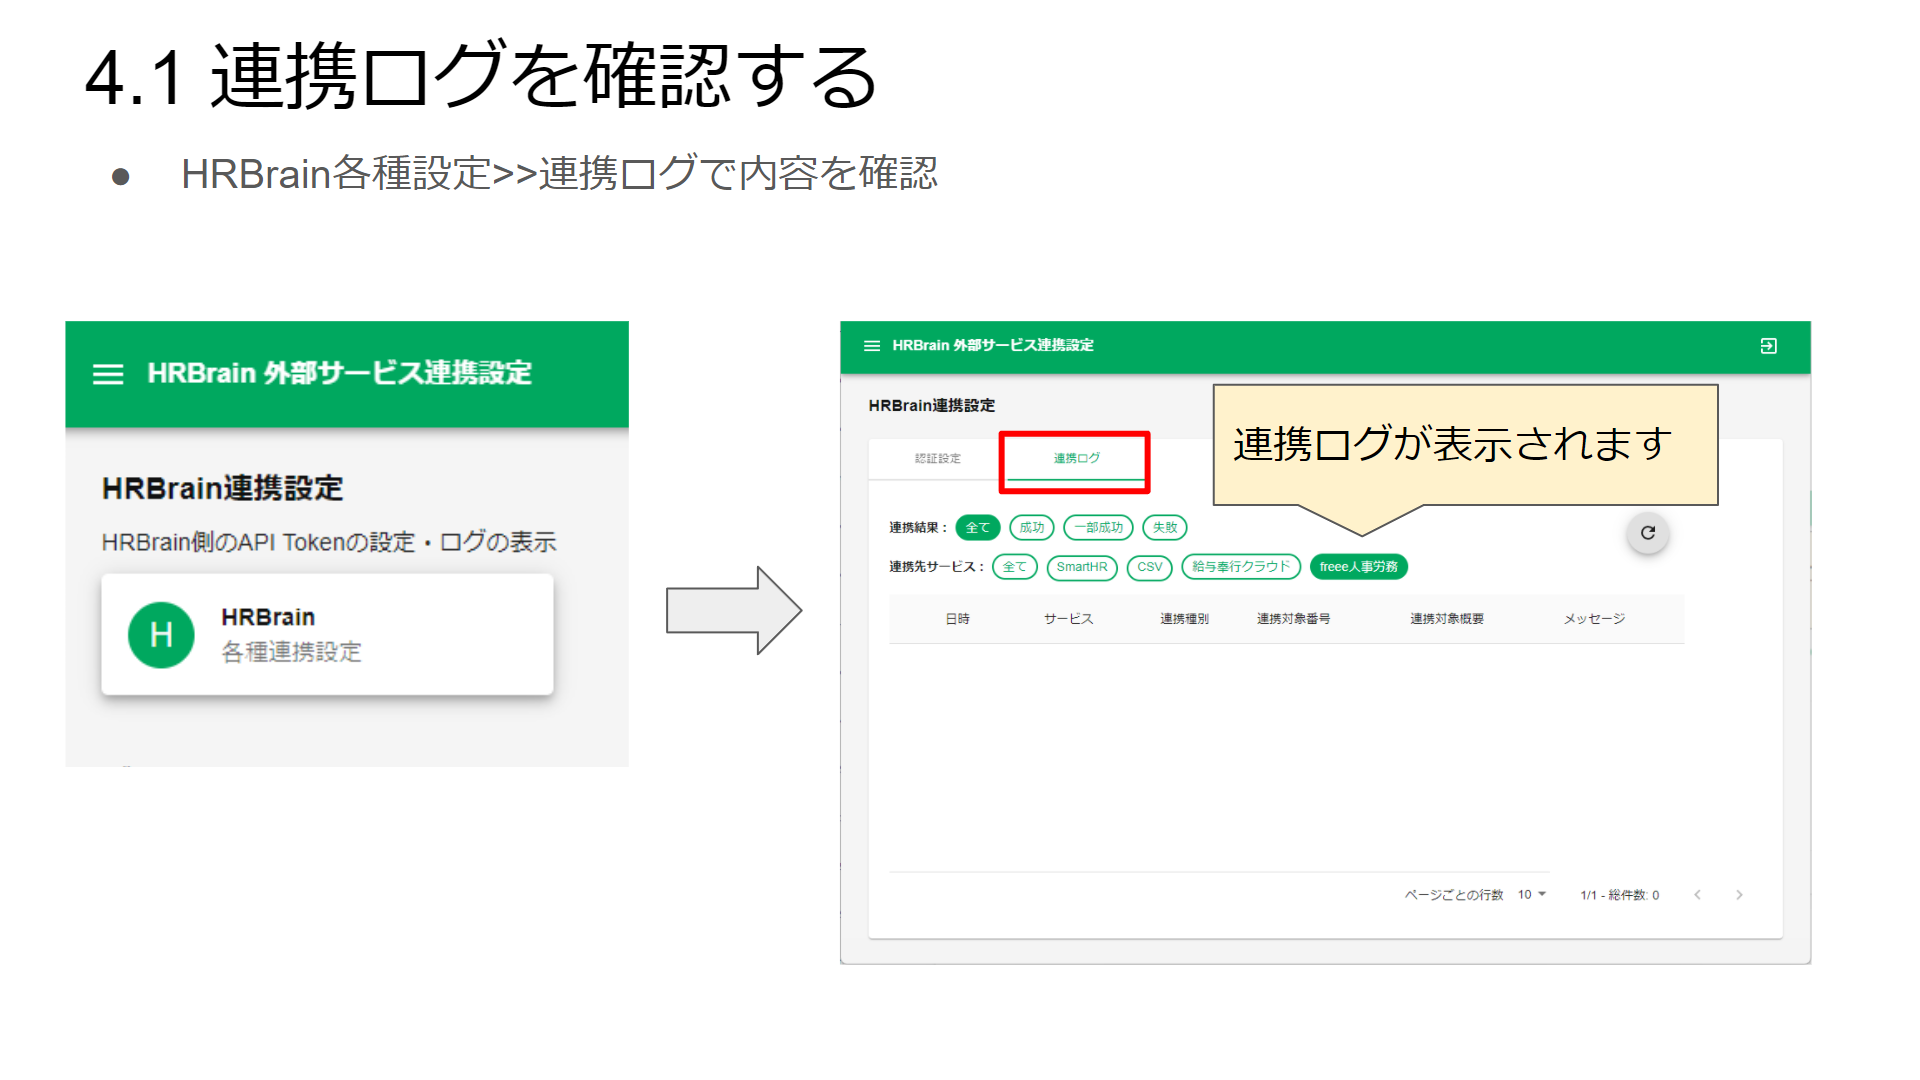Click サービス column header
This screenshot has height=1080, width=1920.
pyautogui.click(x=1069, y=619)
